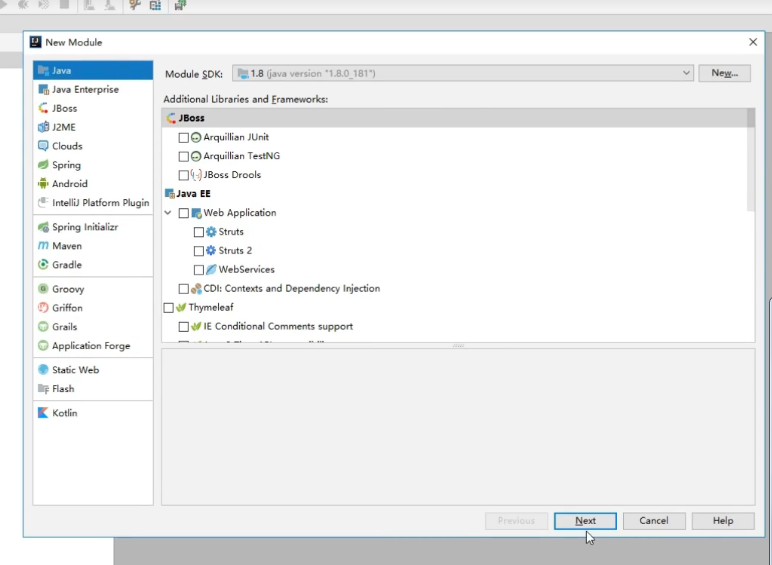Image resolution: width=772 pixels, height=565 pixels.
Task: Close the New Module dialog
Action: point(753,42)
